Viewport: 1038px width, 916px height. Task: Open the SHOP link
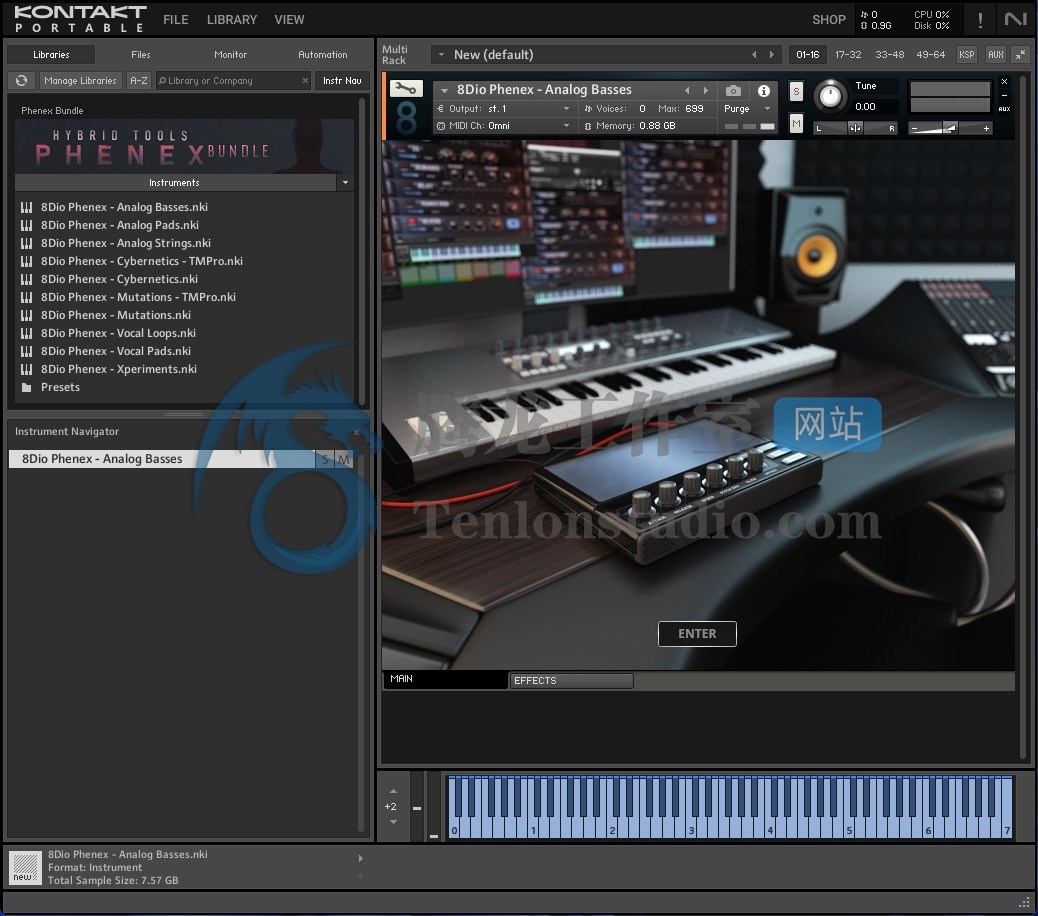pyautogui.click(x=829, y=20)
